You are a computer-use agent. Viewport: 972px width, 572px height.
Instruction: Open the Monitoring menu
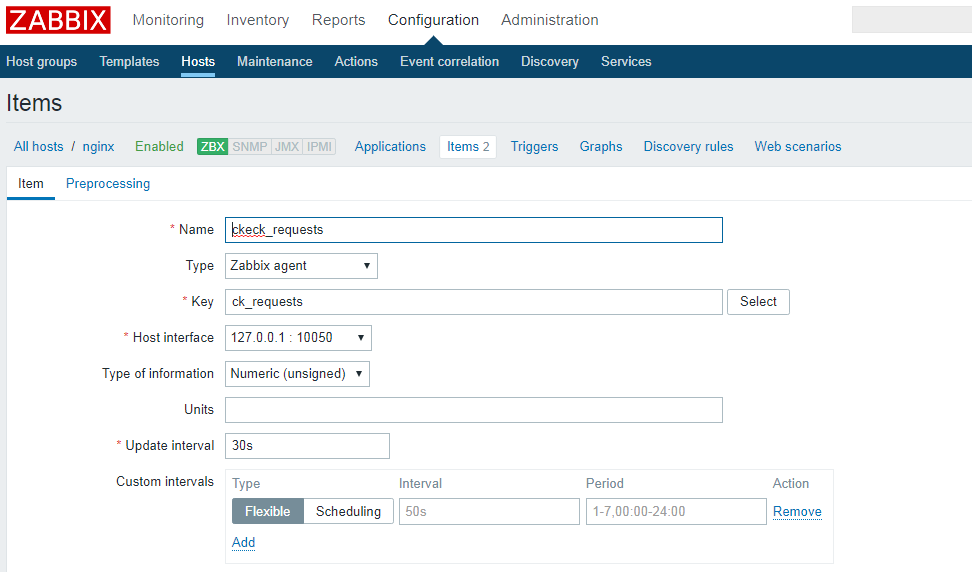click(168, 20)
